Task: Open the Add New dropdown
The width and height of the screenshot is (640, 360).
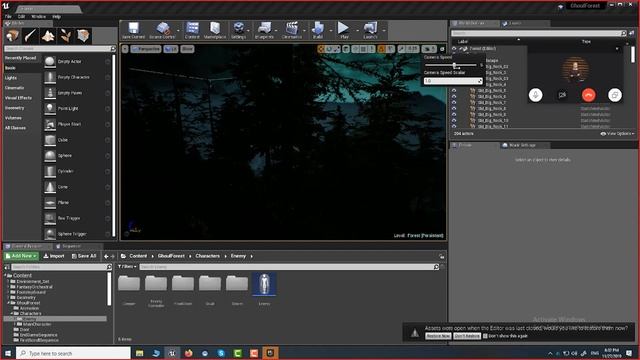Action: pos(21,256)
